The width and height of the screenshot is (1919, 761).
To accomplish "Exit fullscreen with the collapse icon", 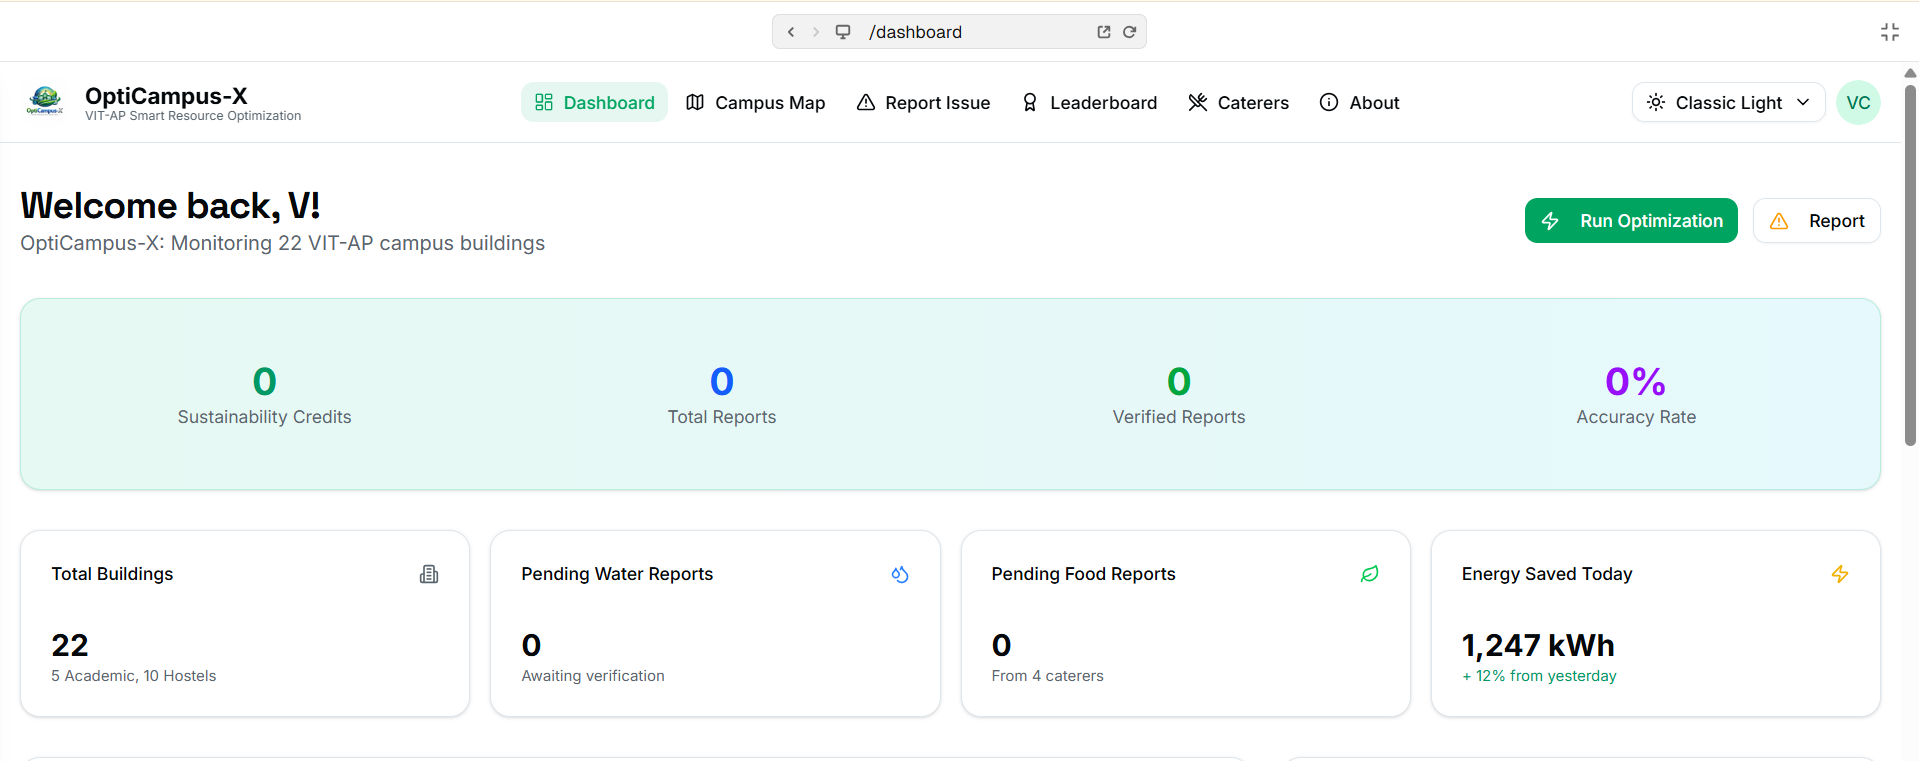I will click(1889, 32).
